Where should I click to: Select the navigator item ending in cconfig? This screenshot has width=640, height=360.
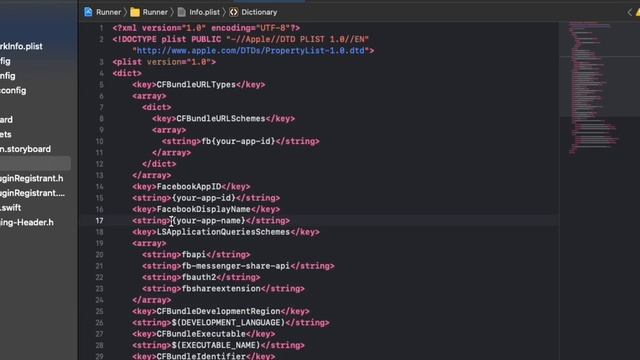click(13, 91)
